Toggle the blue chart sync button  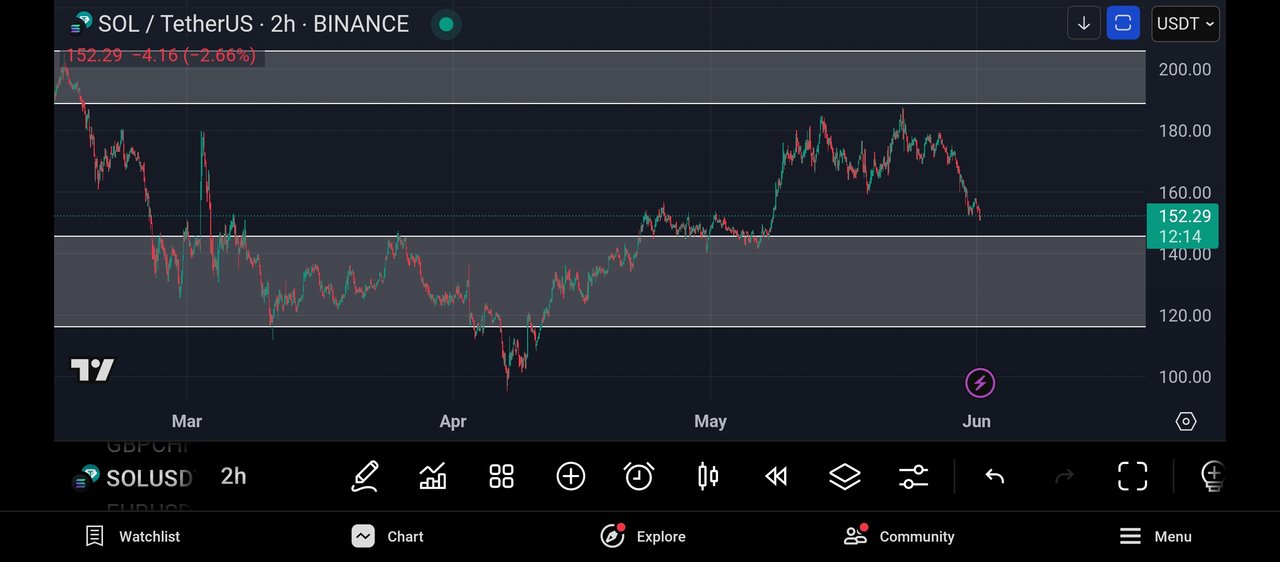click(1123, 23)
